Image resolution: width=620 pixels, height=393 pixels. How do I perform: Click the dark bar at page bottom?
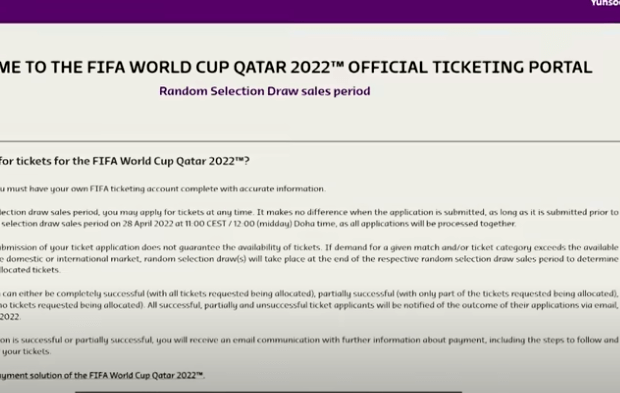tap(268, 391)
